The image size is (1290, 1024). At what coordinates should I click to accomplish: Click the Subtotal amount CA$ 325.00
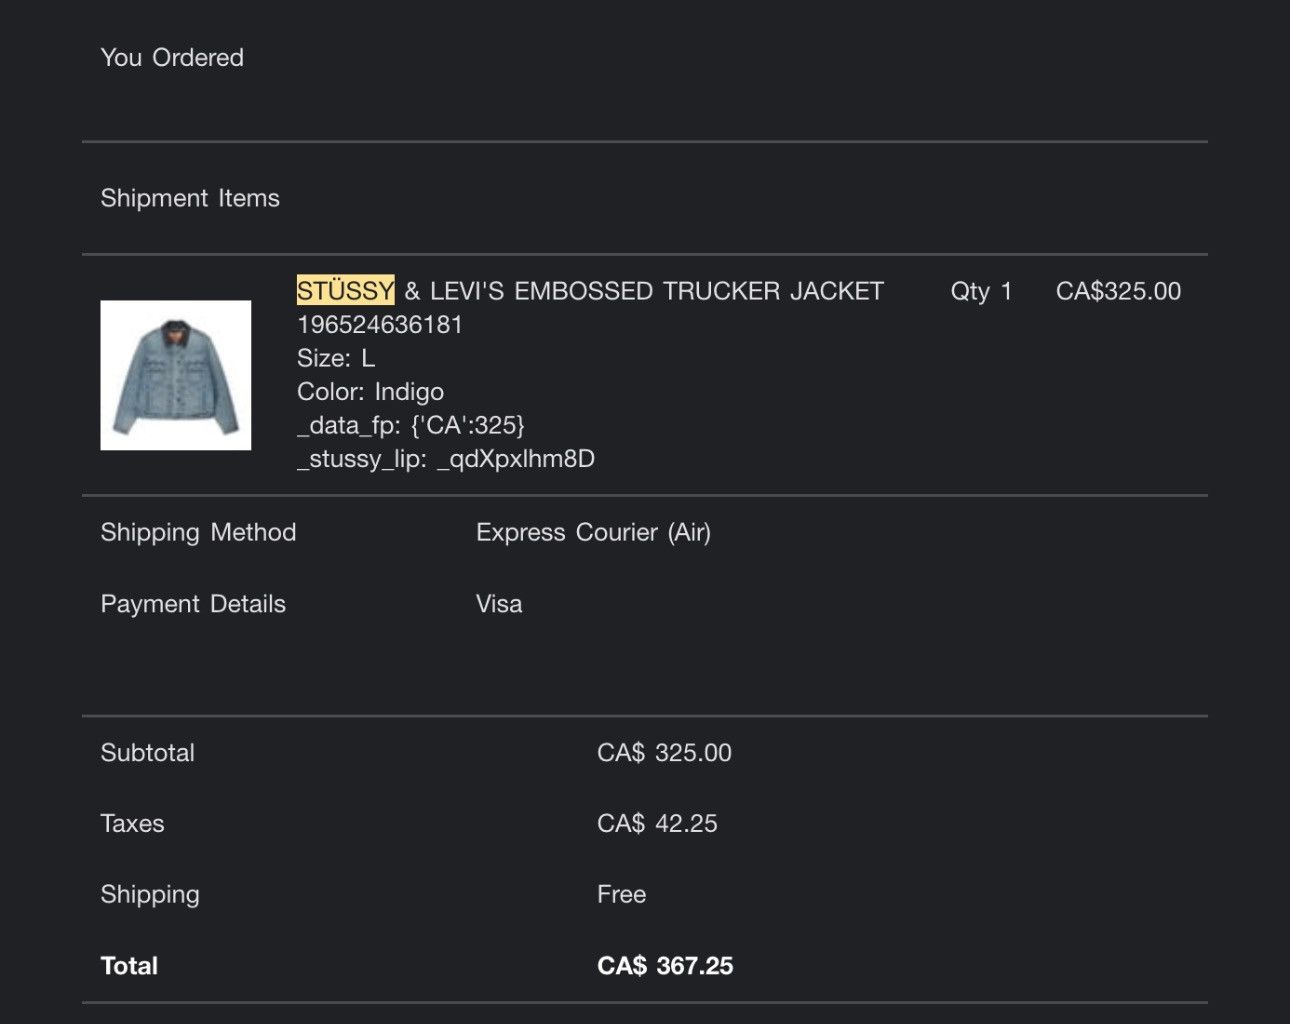664,753
